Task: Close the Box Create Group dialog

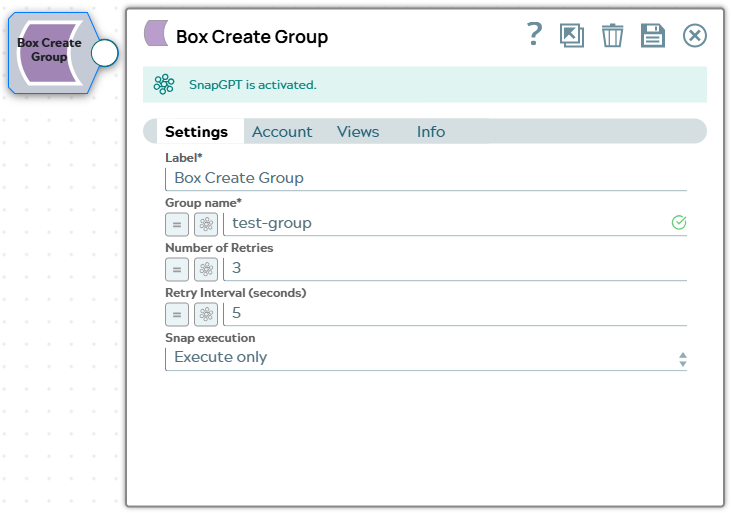Action: click(695, 35)
